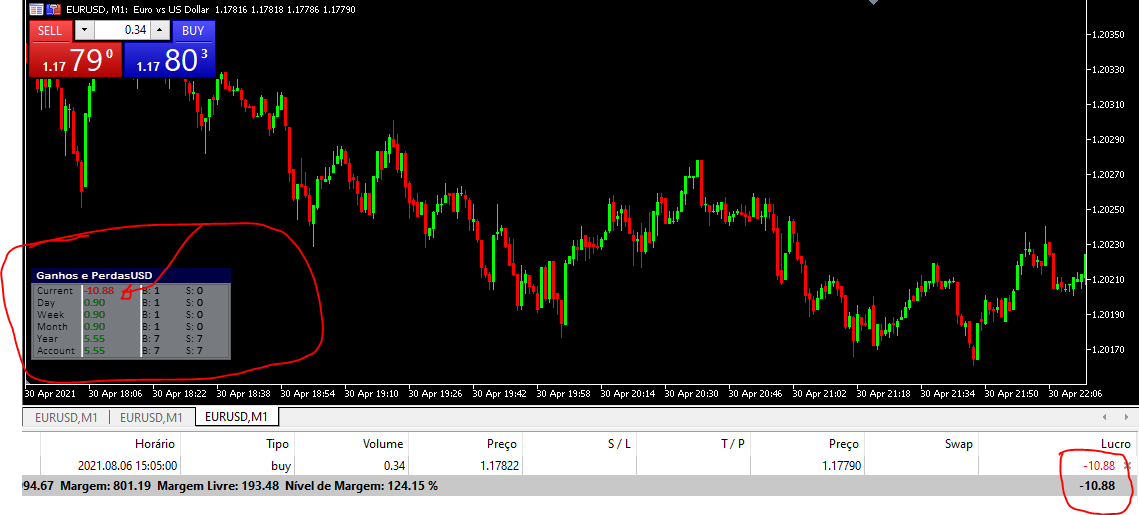Click the red SELL button

50,31
